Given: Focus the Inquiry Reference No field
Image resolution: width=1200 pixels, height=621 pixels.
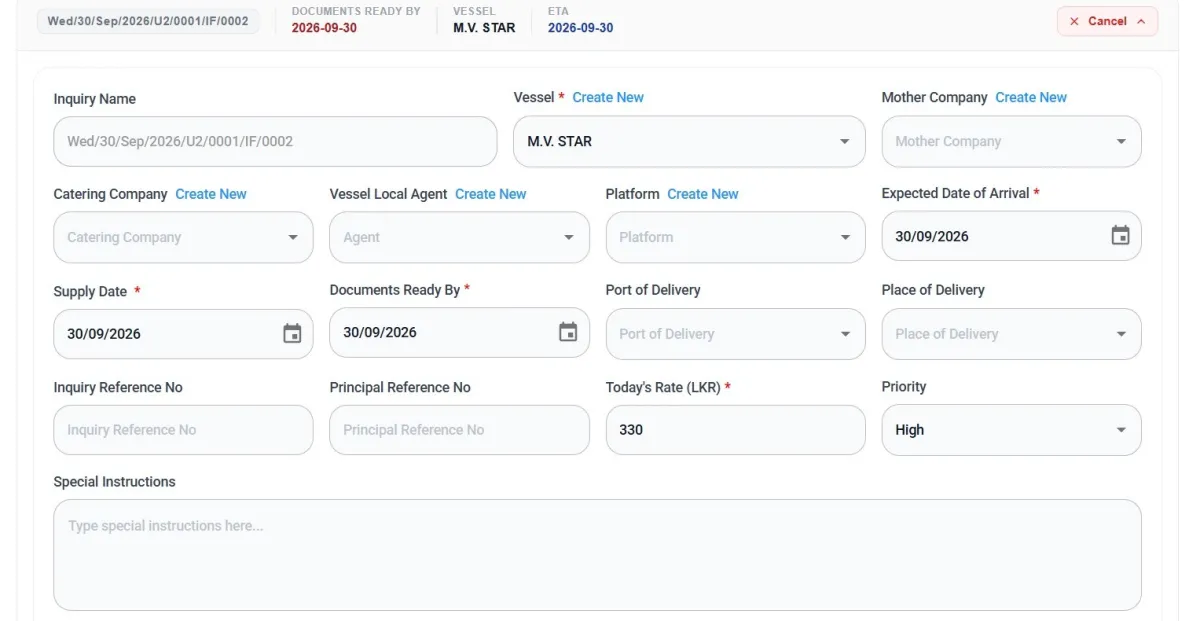Looking at the screenshot, I should [x=183, y=430].
